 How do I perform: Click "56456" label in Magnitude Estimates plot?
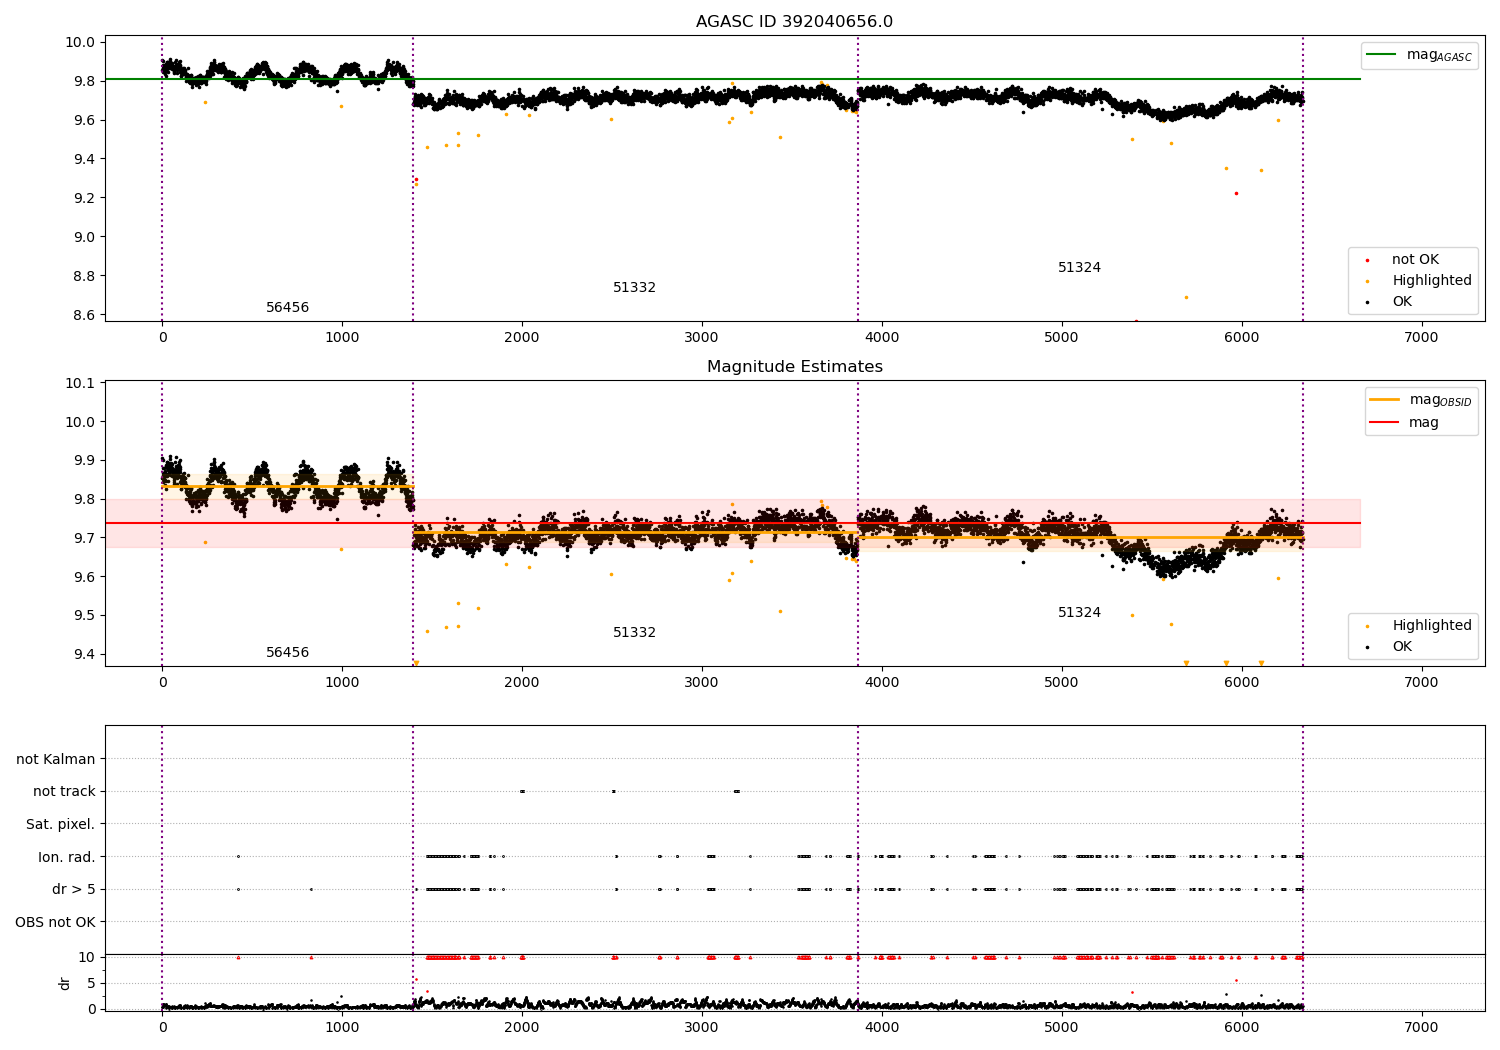point(287,653)
